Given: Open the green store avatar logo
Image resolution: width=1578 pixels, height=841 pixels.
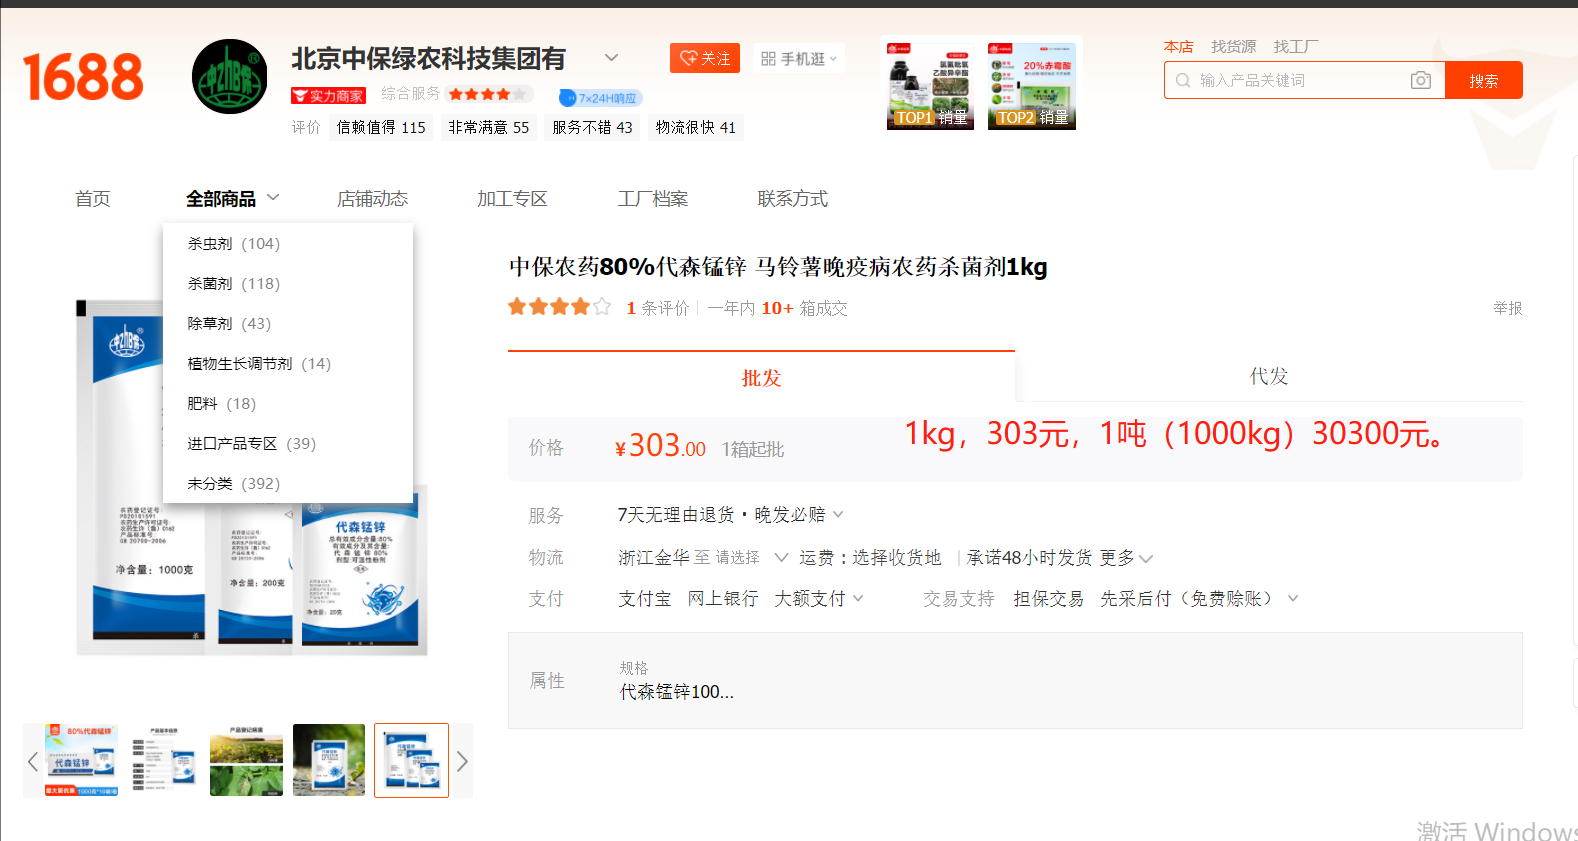Looking at the screenshot, I should (230, 77).
